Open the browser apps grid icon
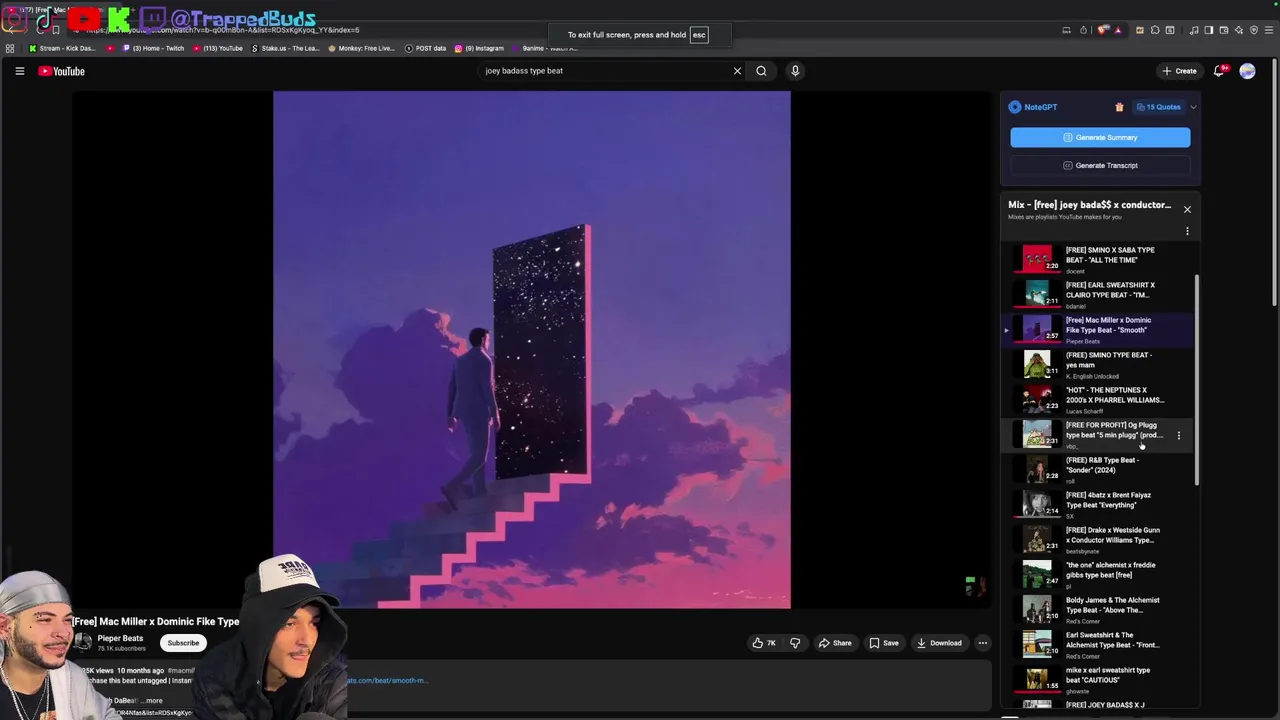The width and height of the screenshot is (1280, 720). 10,48
